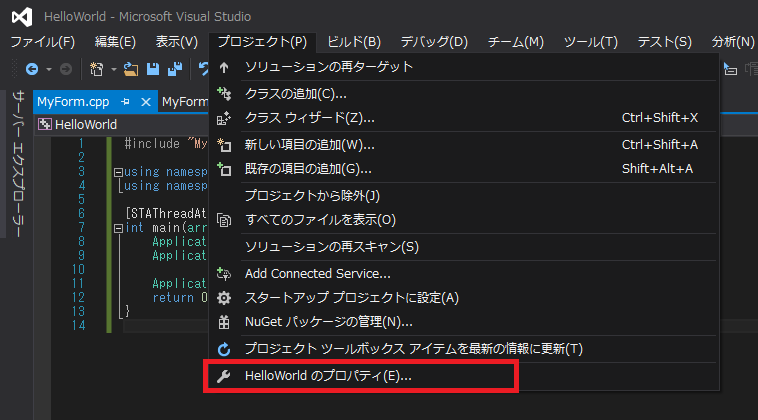Click the refresh toolbox items icon
Viewport: 758px width, 420px height.
click(x=224, y=349)
